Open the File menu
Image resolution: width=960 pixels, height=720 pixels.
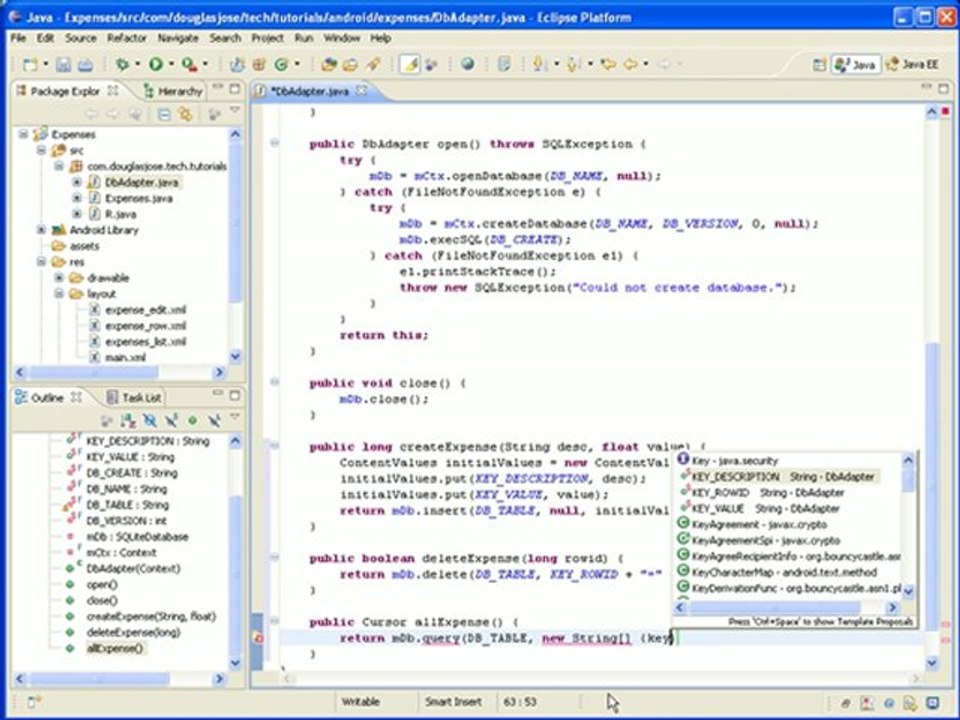18,38
